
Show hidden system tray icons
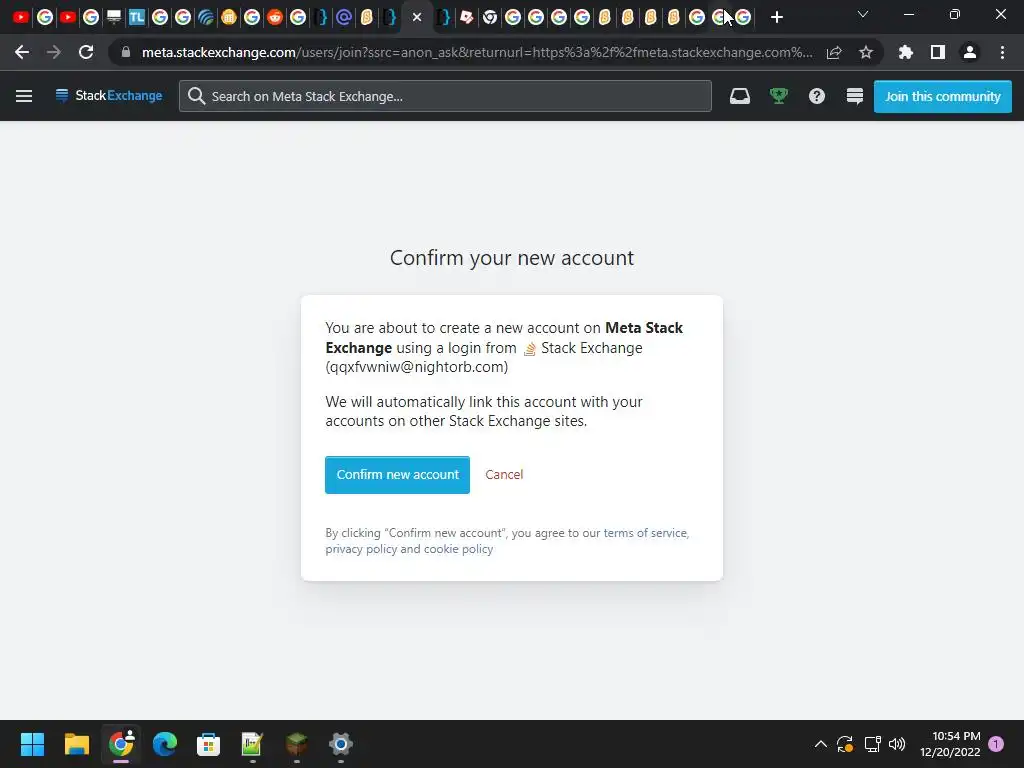click(821, 744)
